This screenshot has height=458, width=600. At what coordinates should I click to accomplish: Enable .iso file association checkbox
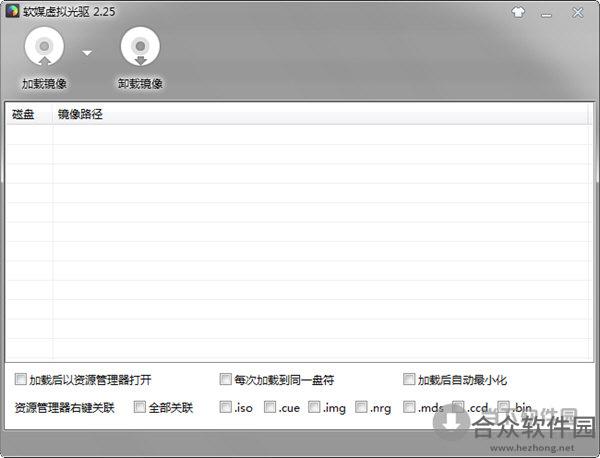click(225, 407)
